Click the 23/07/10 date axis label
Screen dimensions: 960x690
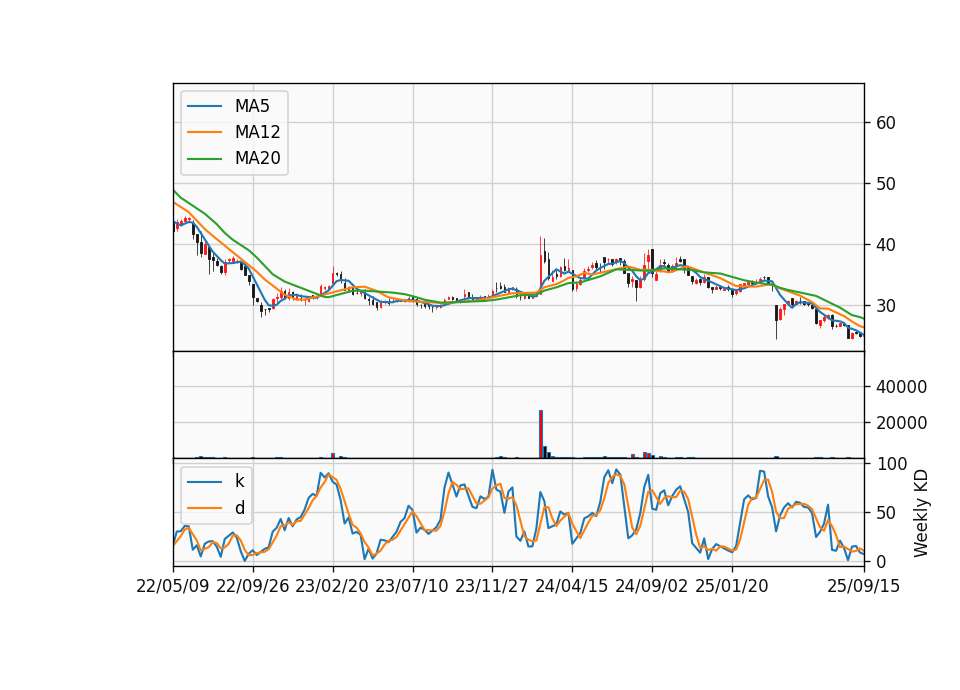(x=412, y=586)
